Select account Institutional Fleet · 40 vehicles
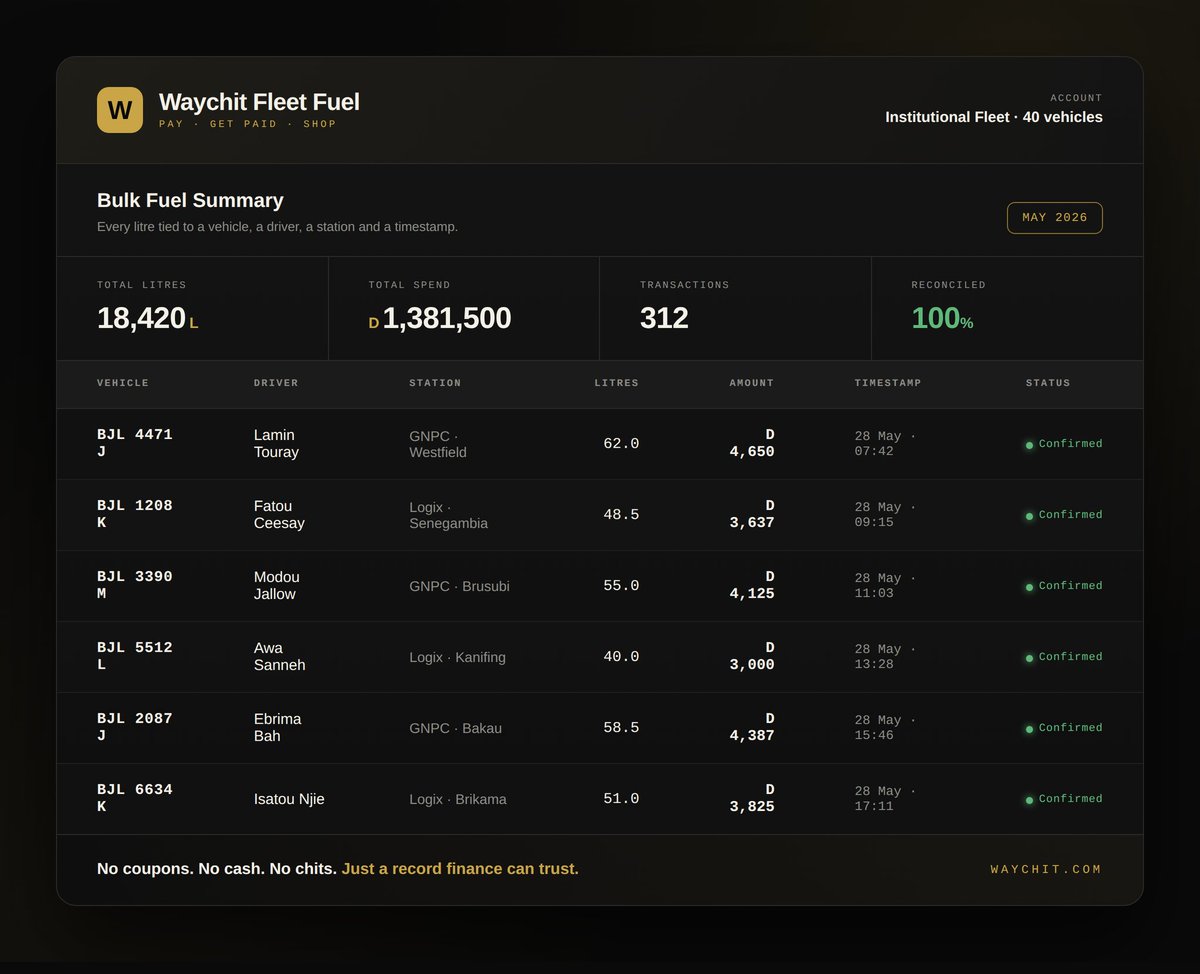 994,117
